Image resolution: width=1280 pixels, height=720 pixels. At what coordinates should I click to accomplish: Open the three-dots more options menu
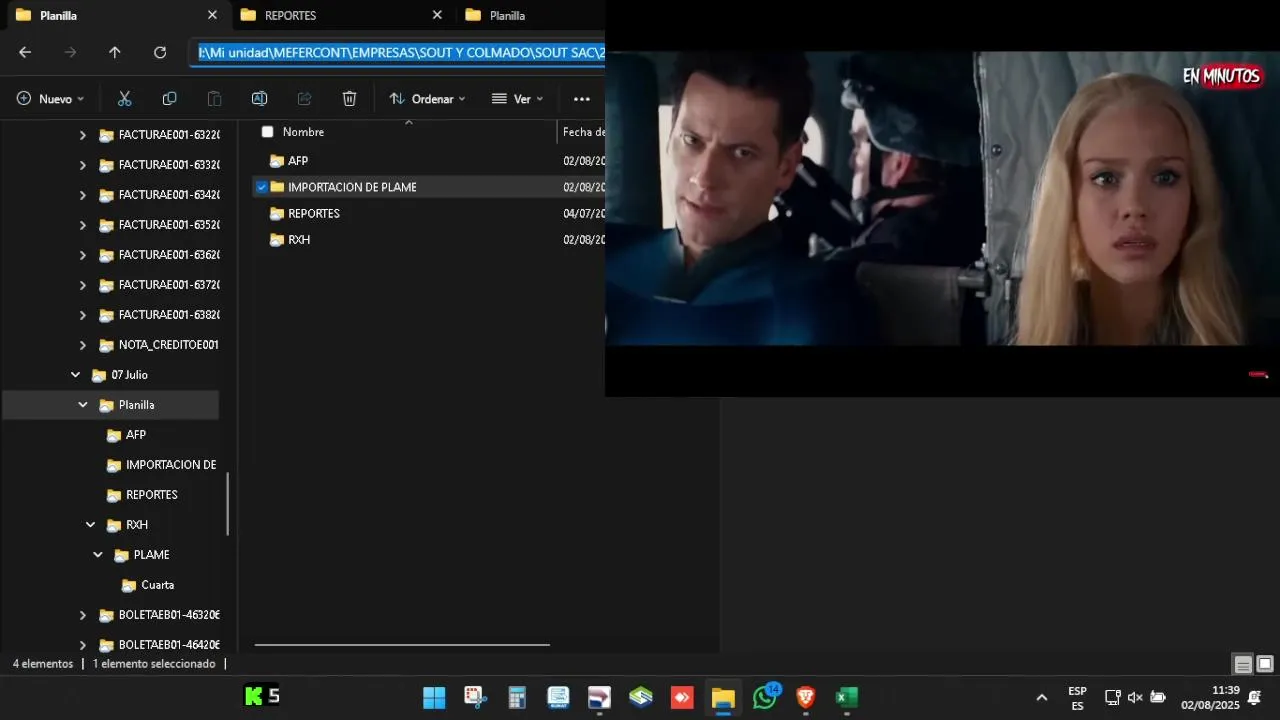(x=581, y=99)
